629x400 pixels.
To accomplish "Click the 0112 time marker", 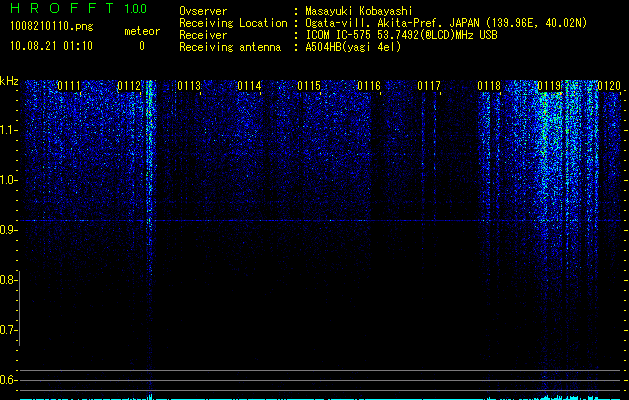I will point(129,86).
